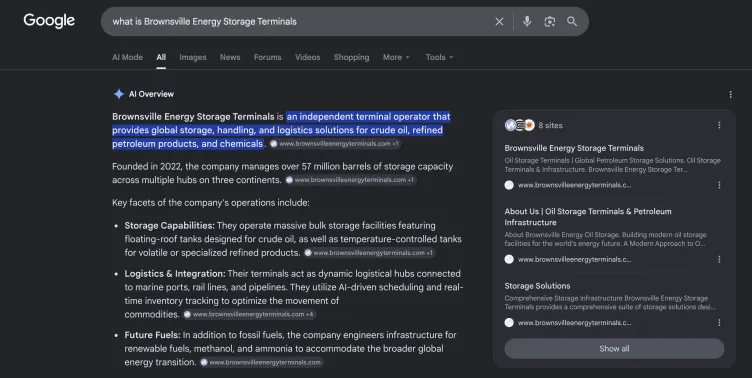This screenshot has width=752, height=378.
Task: Switch to Images tab
Action: 193,57
